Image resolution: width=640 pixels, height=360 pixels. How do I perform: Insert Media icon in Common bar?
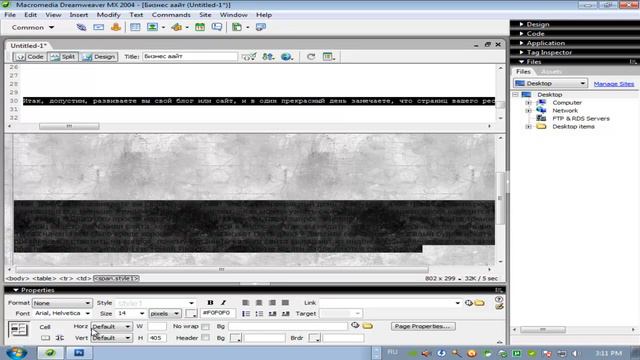point(177,27)
